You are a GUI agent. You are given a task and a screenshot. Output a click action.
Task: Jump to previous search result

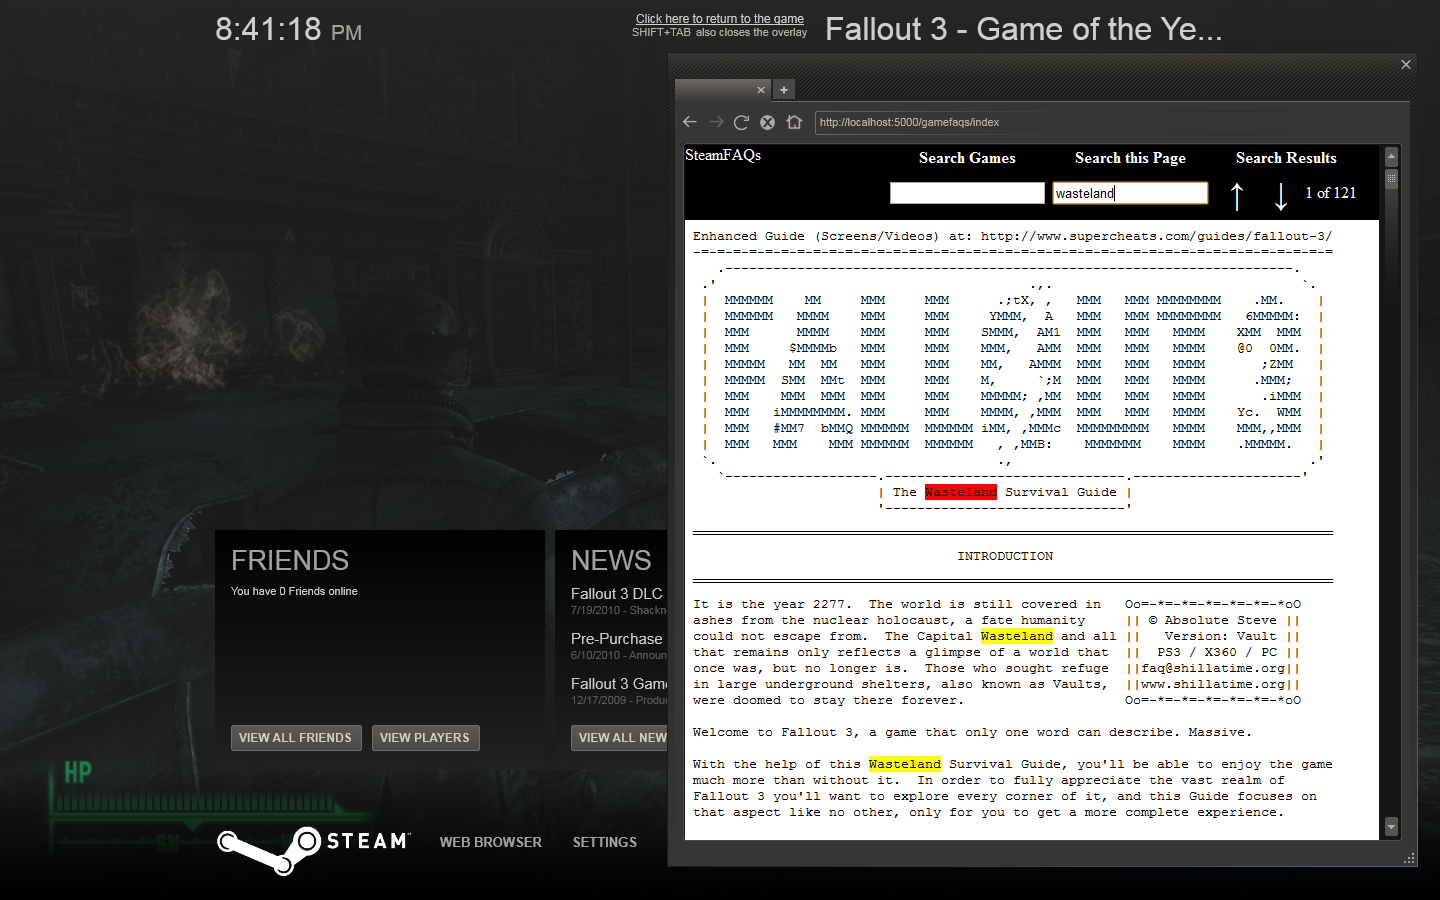click(1237, 196)
